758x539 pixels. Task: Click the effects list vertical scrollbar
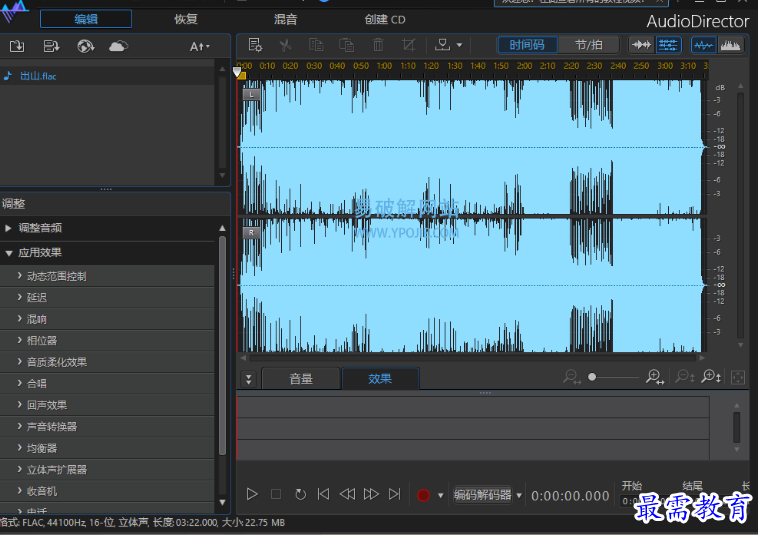pos(222,346)
